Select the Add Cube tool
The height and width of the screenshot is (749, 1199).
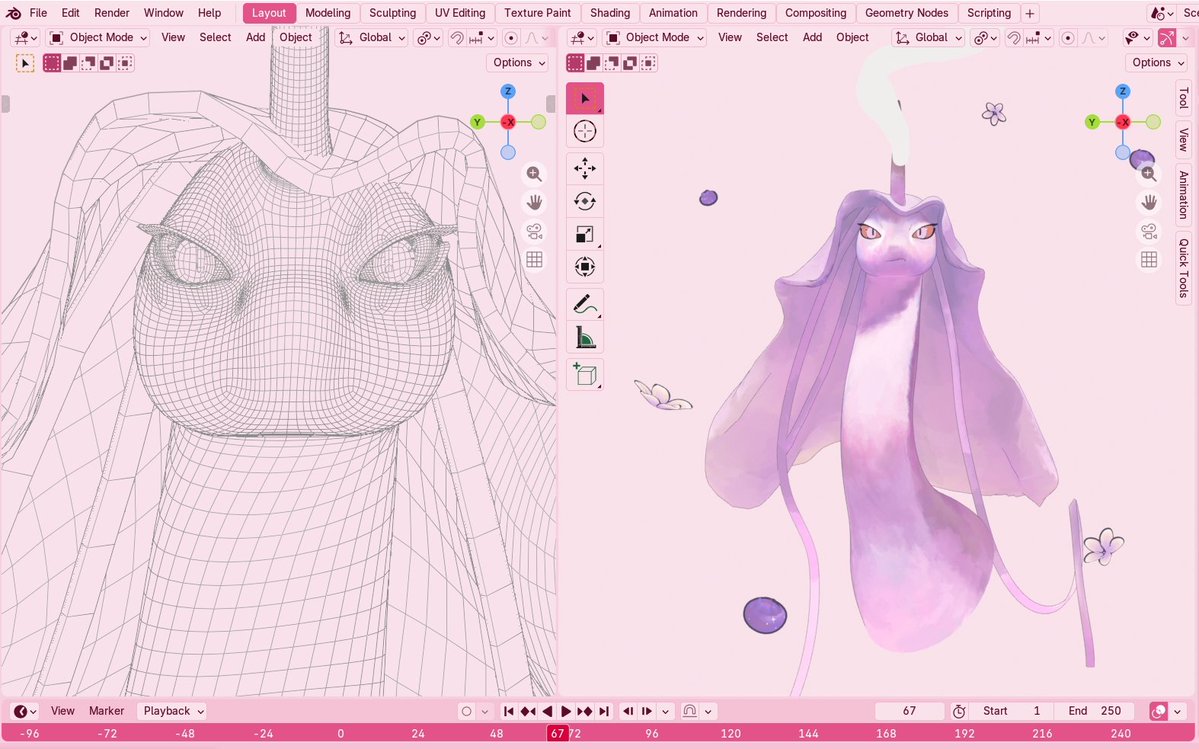584,374
